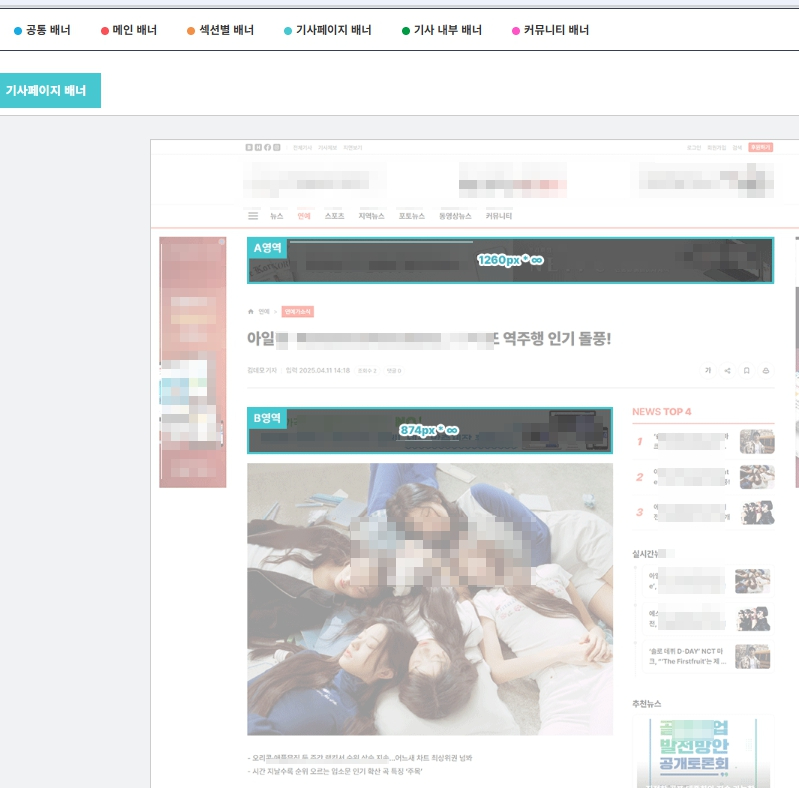Click the 댓글 0 badge

point(394,371)
